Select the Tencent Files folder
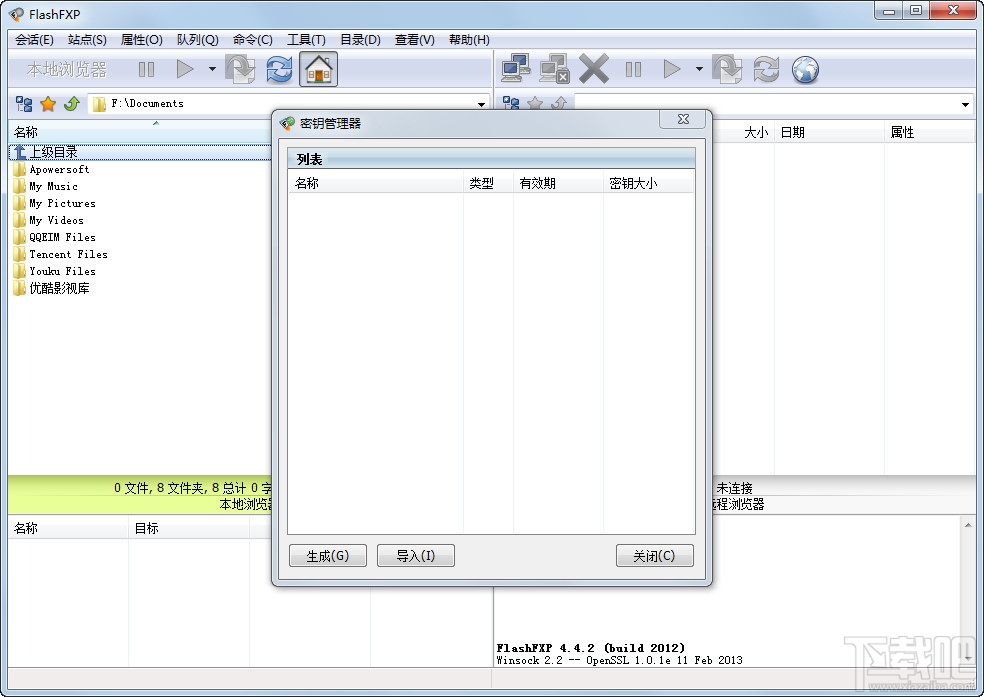The height and width of the screenshot is (697, 984). pos(66,254)
